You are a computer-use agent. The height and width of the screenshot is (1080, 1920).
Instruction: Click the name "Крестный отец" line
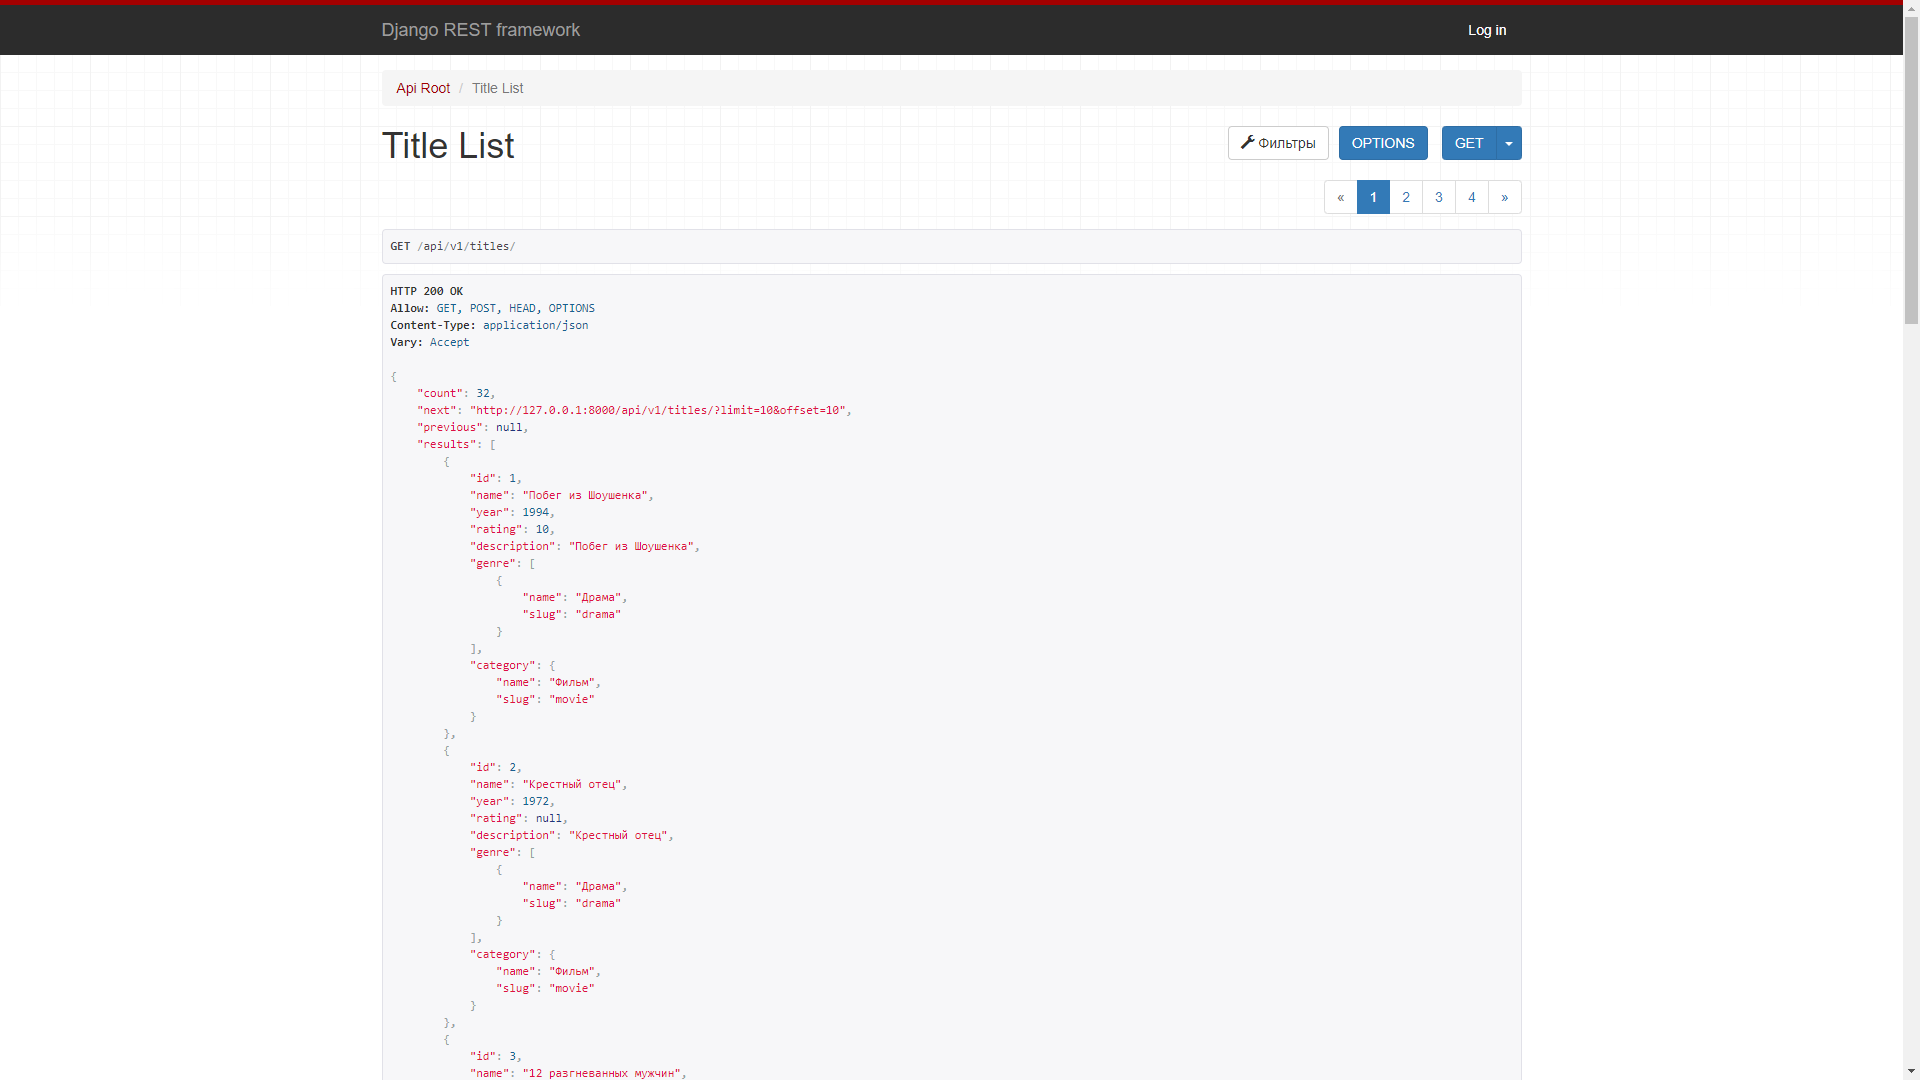click(549, 784)
